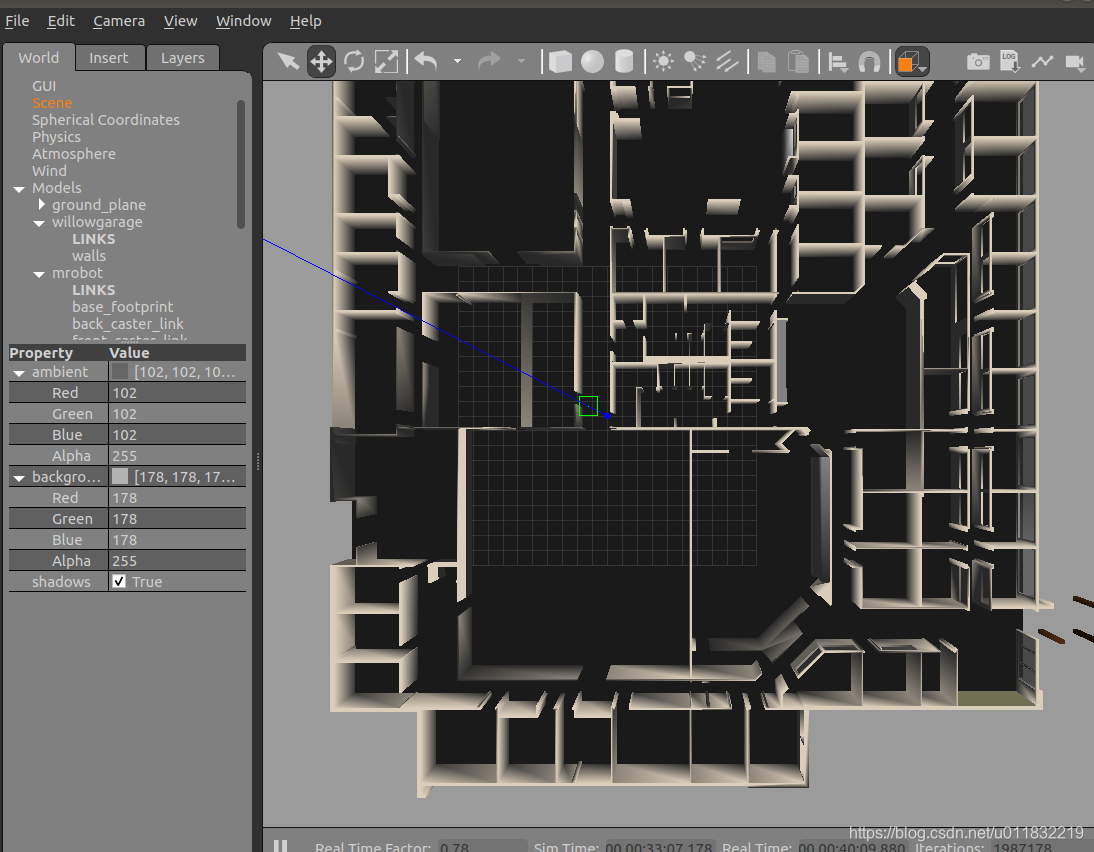This screenshot has width=1094, height=852.
Task: Insert a cylinder shape
Action: pos(624,61)
